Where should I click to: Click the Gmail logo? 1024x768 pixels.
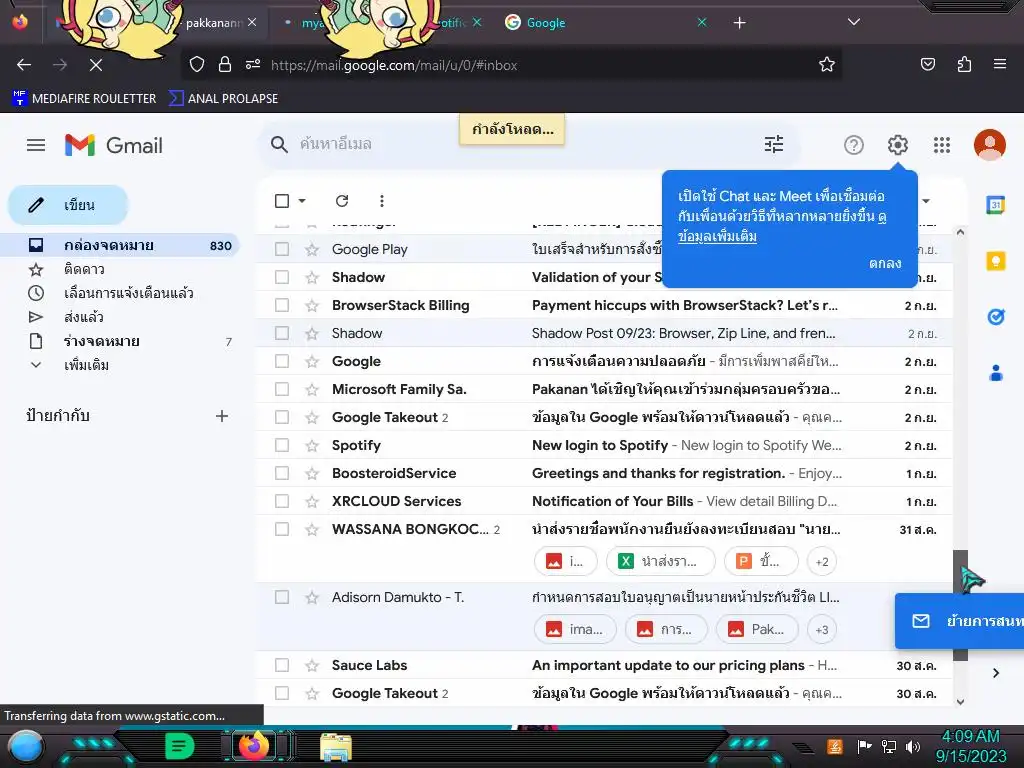click(x=114, y=145)
